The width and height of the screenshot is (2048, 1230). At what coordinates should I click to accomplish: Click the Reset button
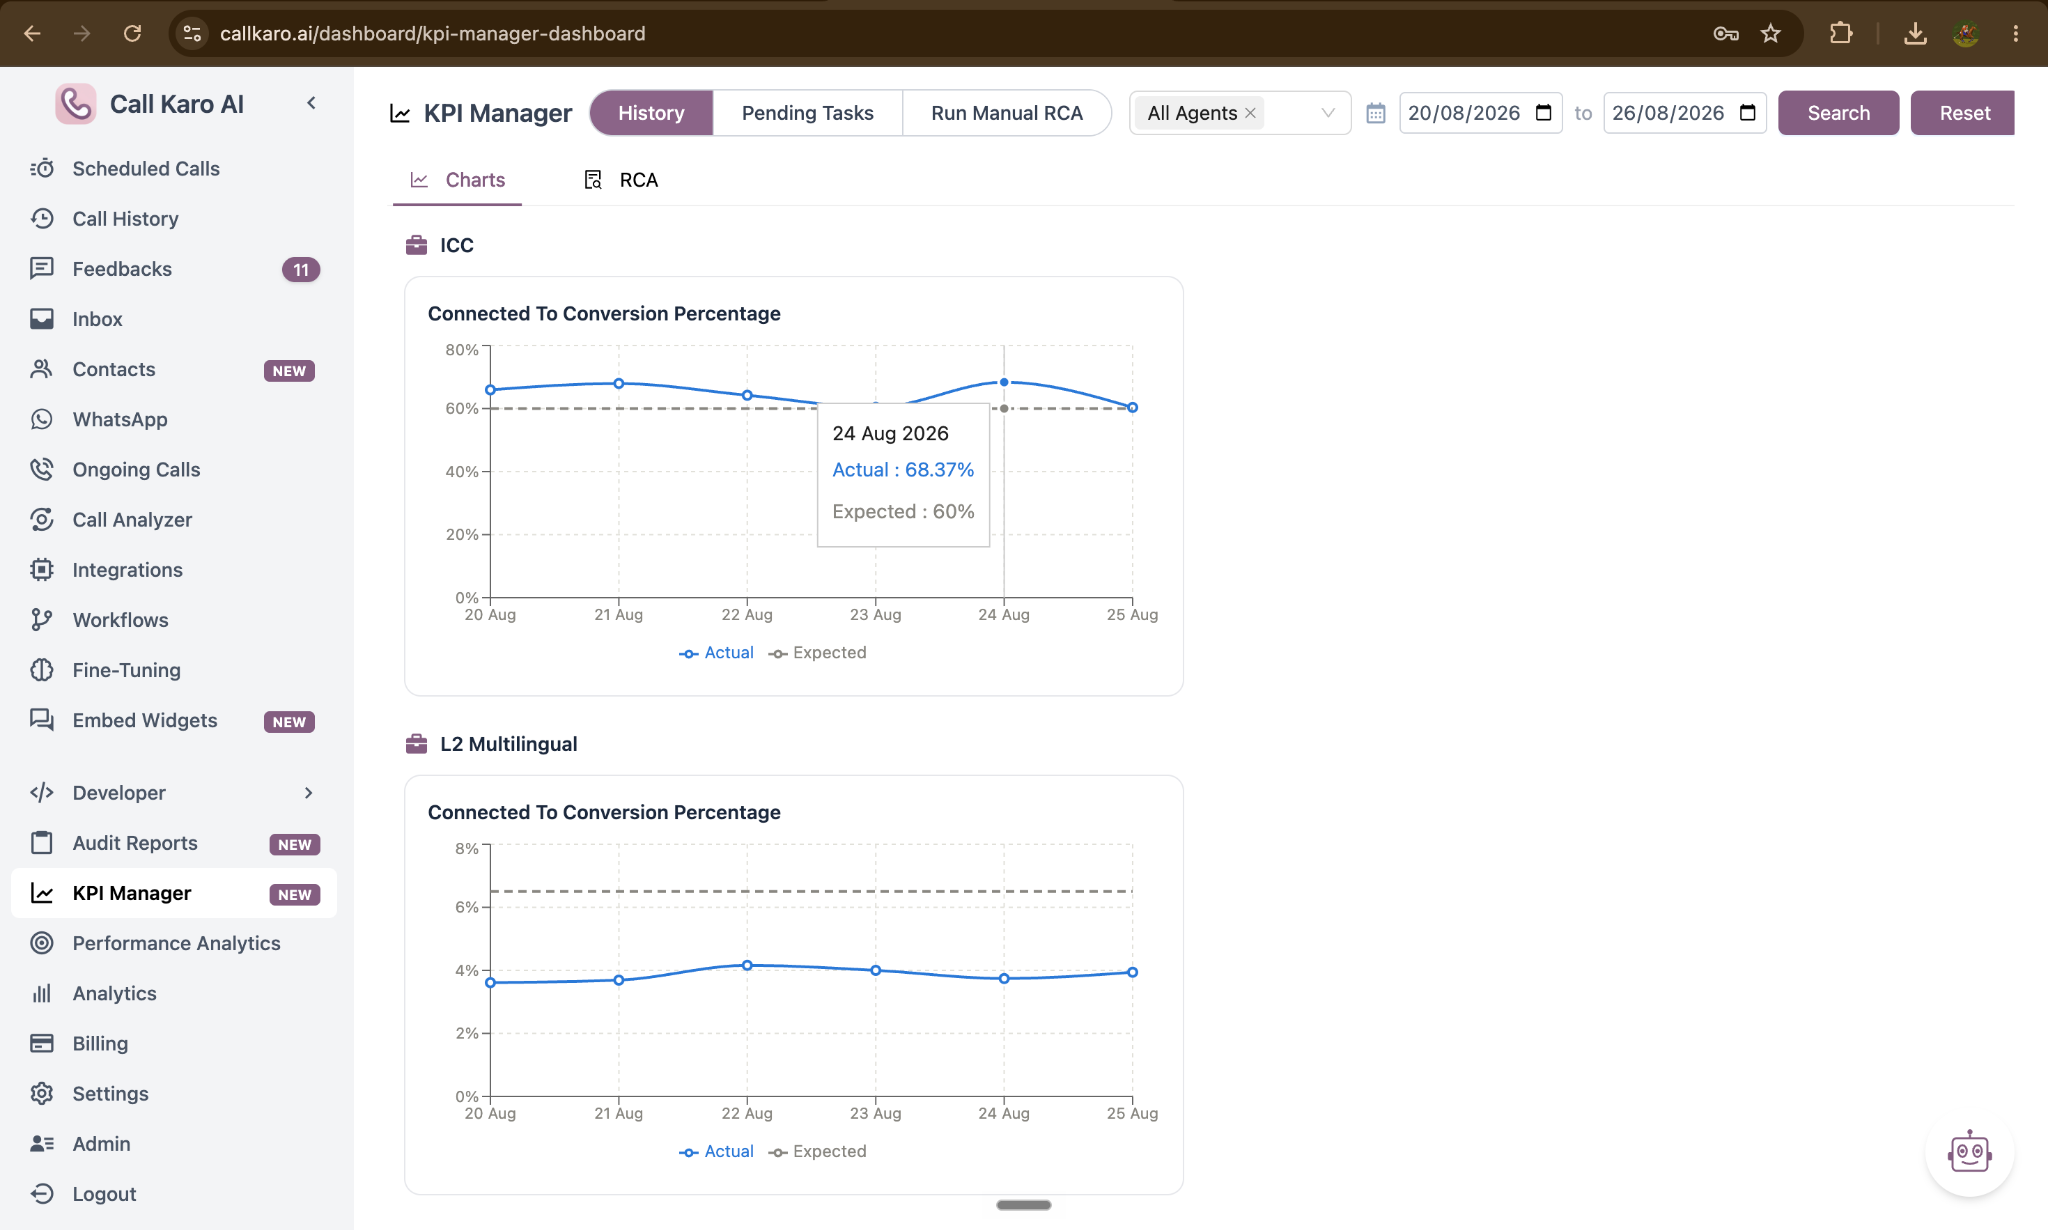[x=1964, y=113]
